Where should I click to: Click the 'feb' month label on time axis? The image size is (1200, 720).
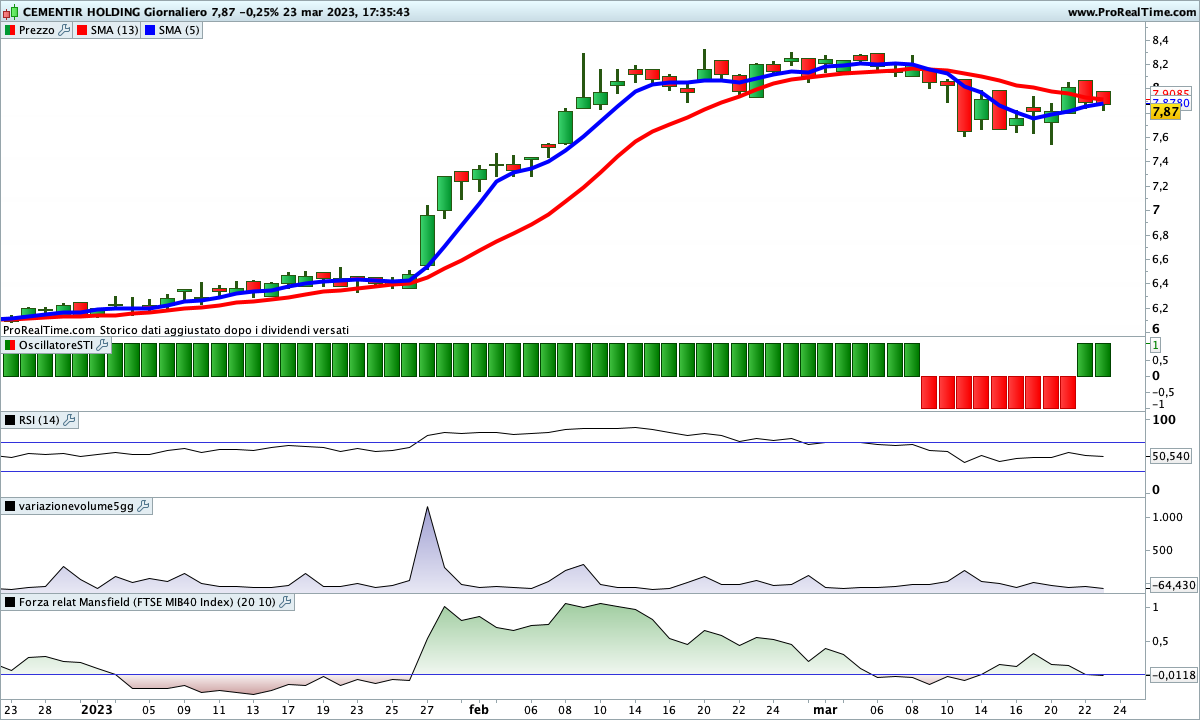pyautogui.click(x=479, y=709)
